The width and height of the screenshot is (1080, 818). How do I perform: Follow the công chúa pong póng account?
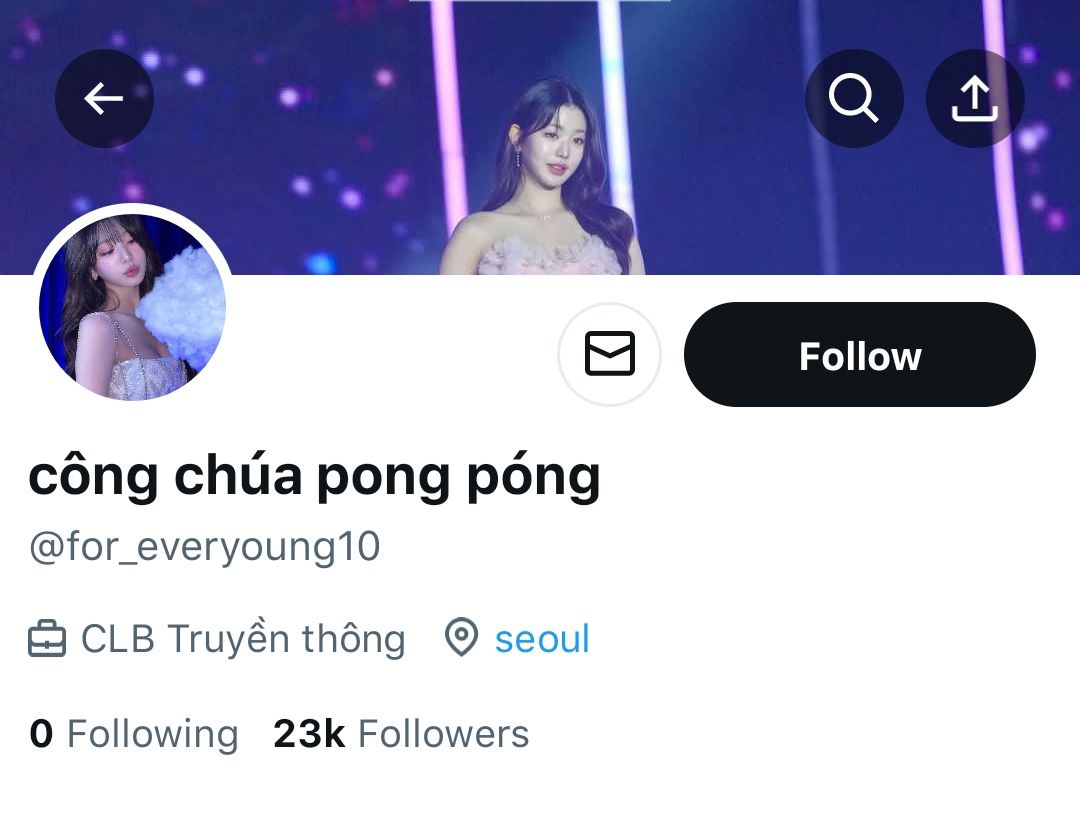860,354
